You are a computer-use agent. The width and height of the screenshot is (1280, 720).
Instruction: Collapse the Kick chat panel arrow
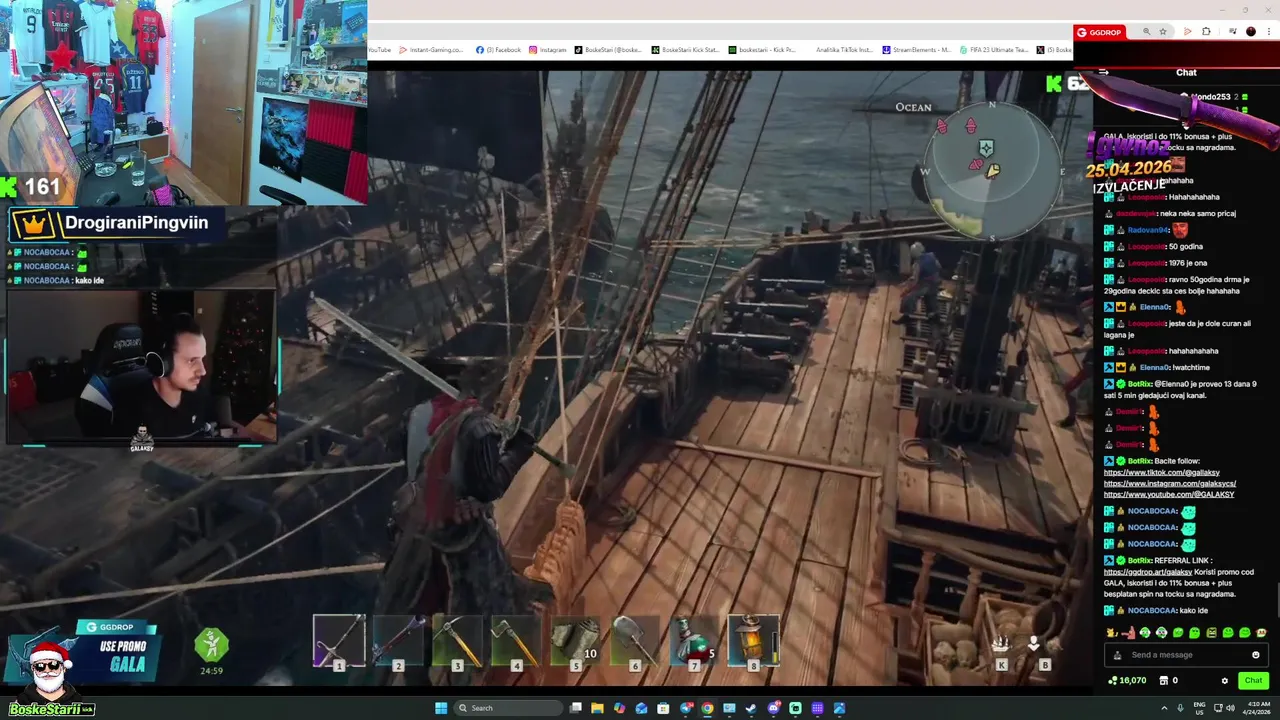[1104, 72]
